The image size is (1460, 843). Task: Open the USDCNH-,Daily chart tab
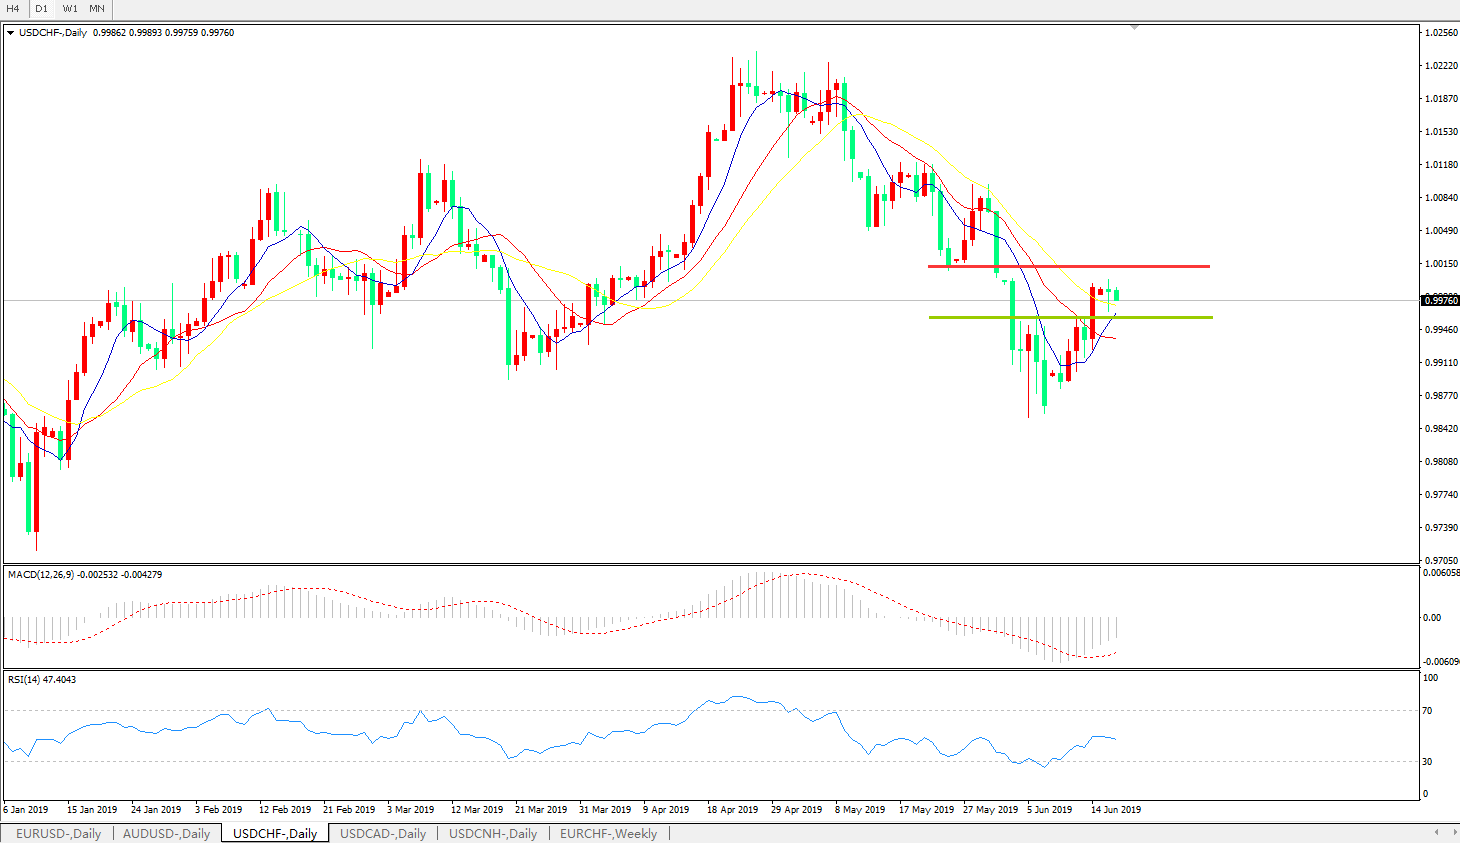click(493, 833)
